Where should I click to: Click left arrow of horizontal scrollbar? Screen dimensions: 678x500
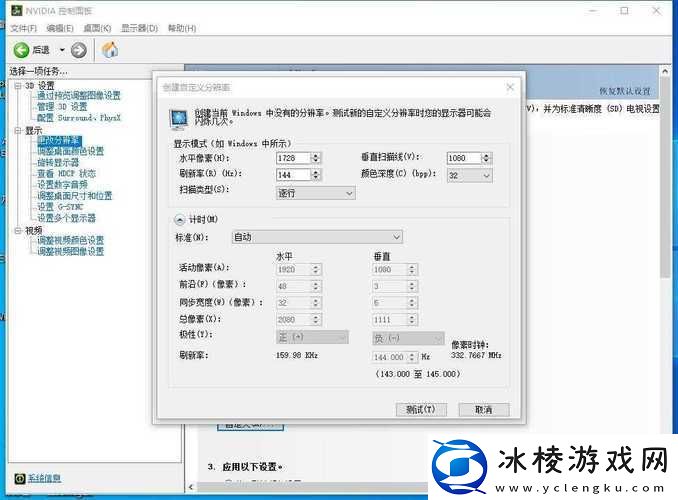tap(192, 487)
